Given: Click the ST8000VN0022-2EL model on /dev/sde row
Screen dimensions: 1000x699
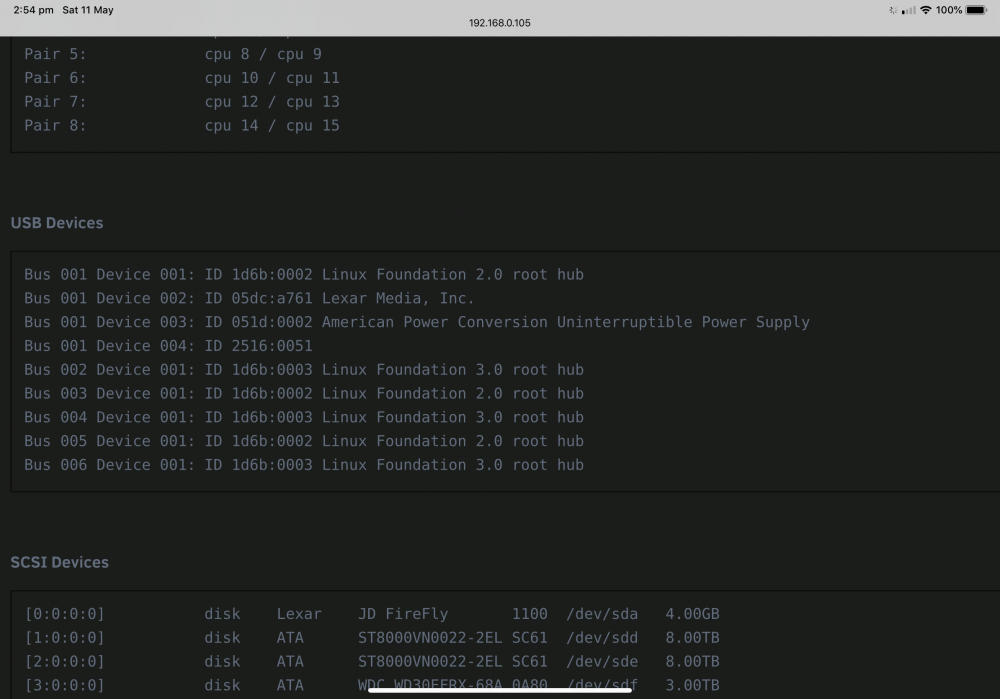Looking at the screenshot, I should coord(430,661).
